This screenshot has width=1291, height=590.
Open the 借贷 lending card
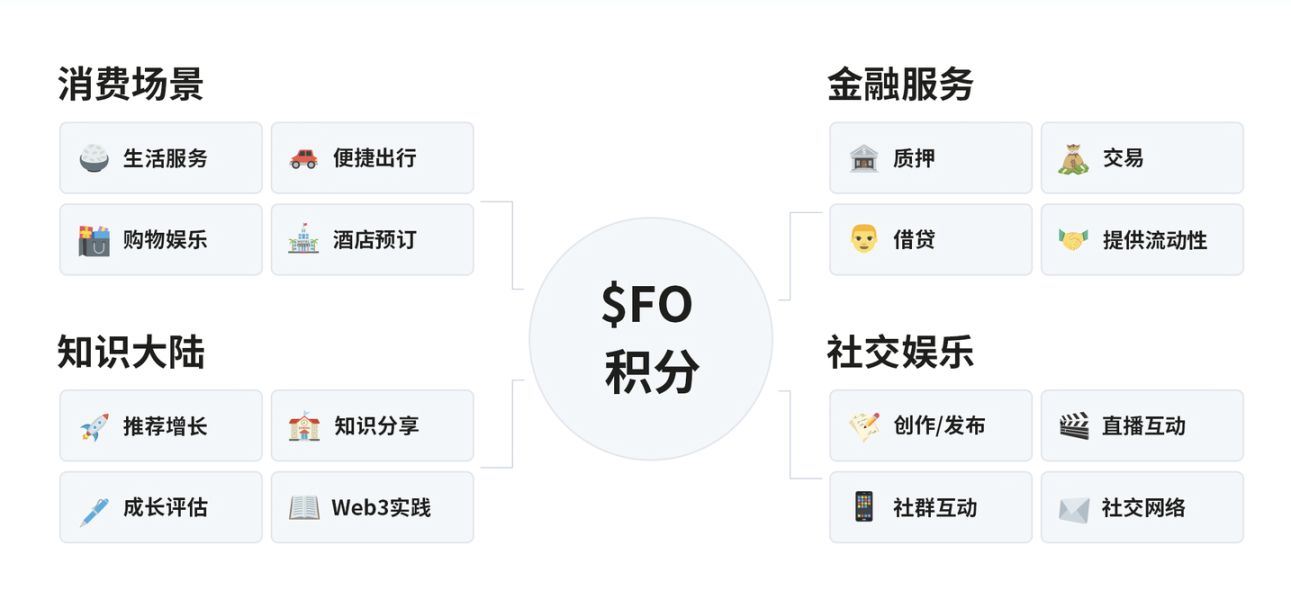coord(930,240)
